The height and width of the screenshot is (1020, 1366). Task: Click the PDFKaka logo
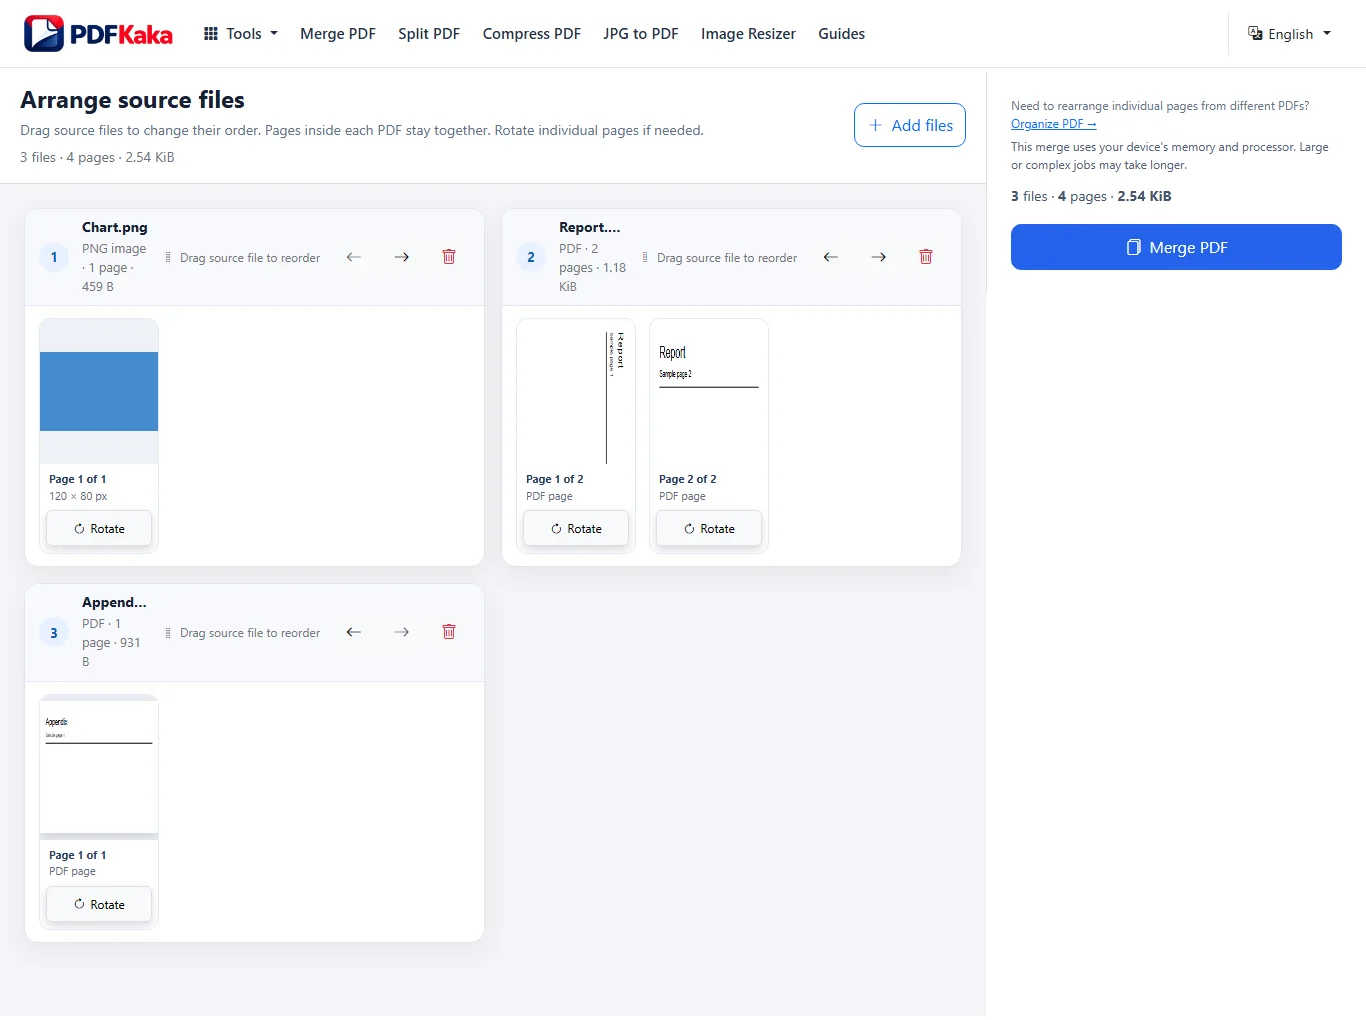coord(98,34)
